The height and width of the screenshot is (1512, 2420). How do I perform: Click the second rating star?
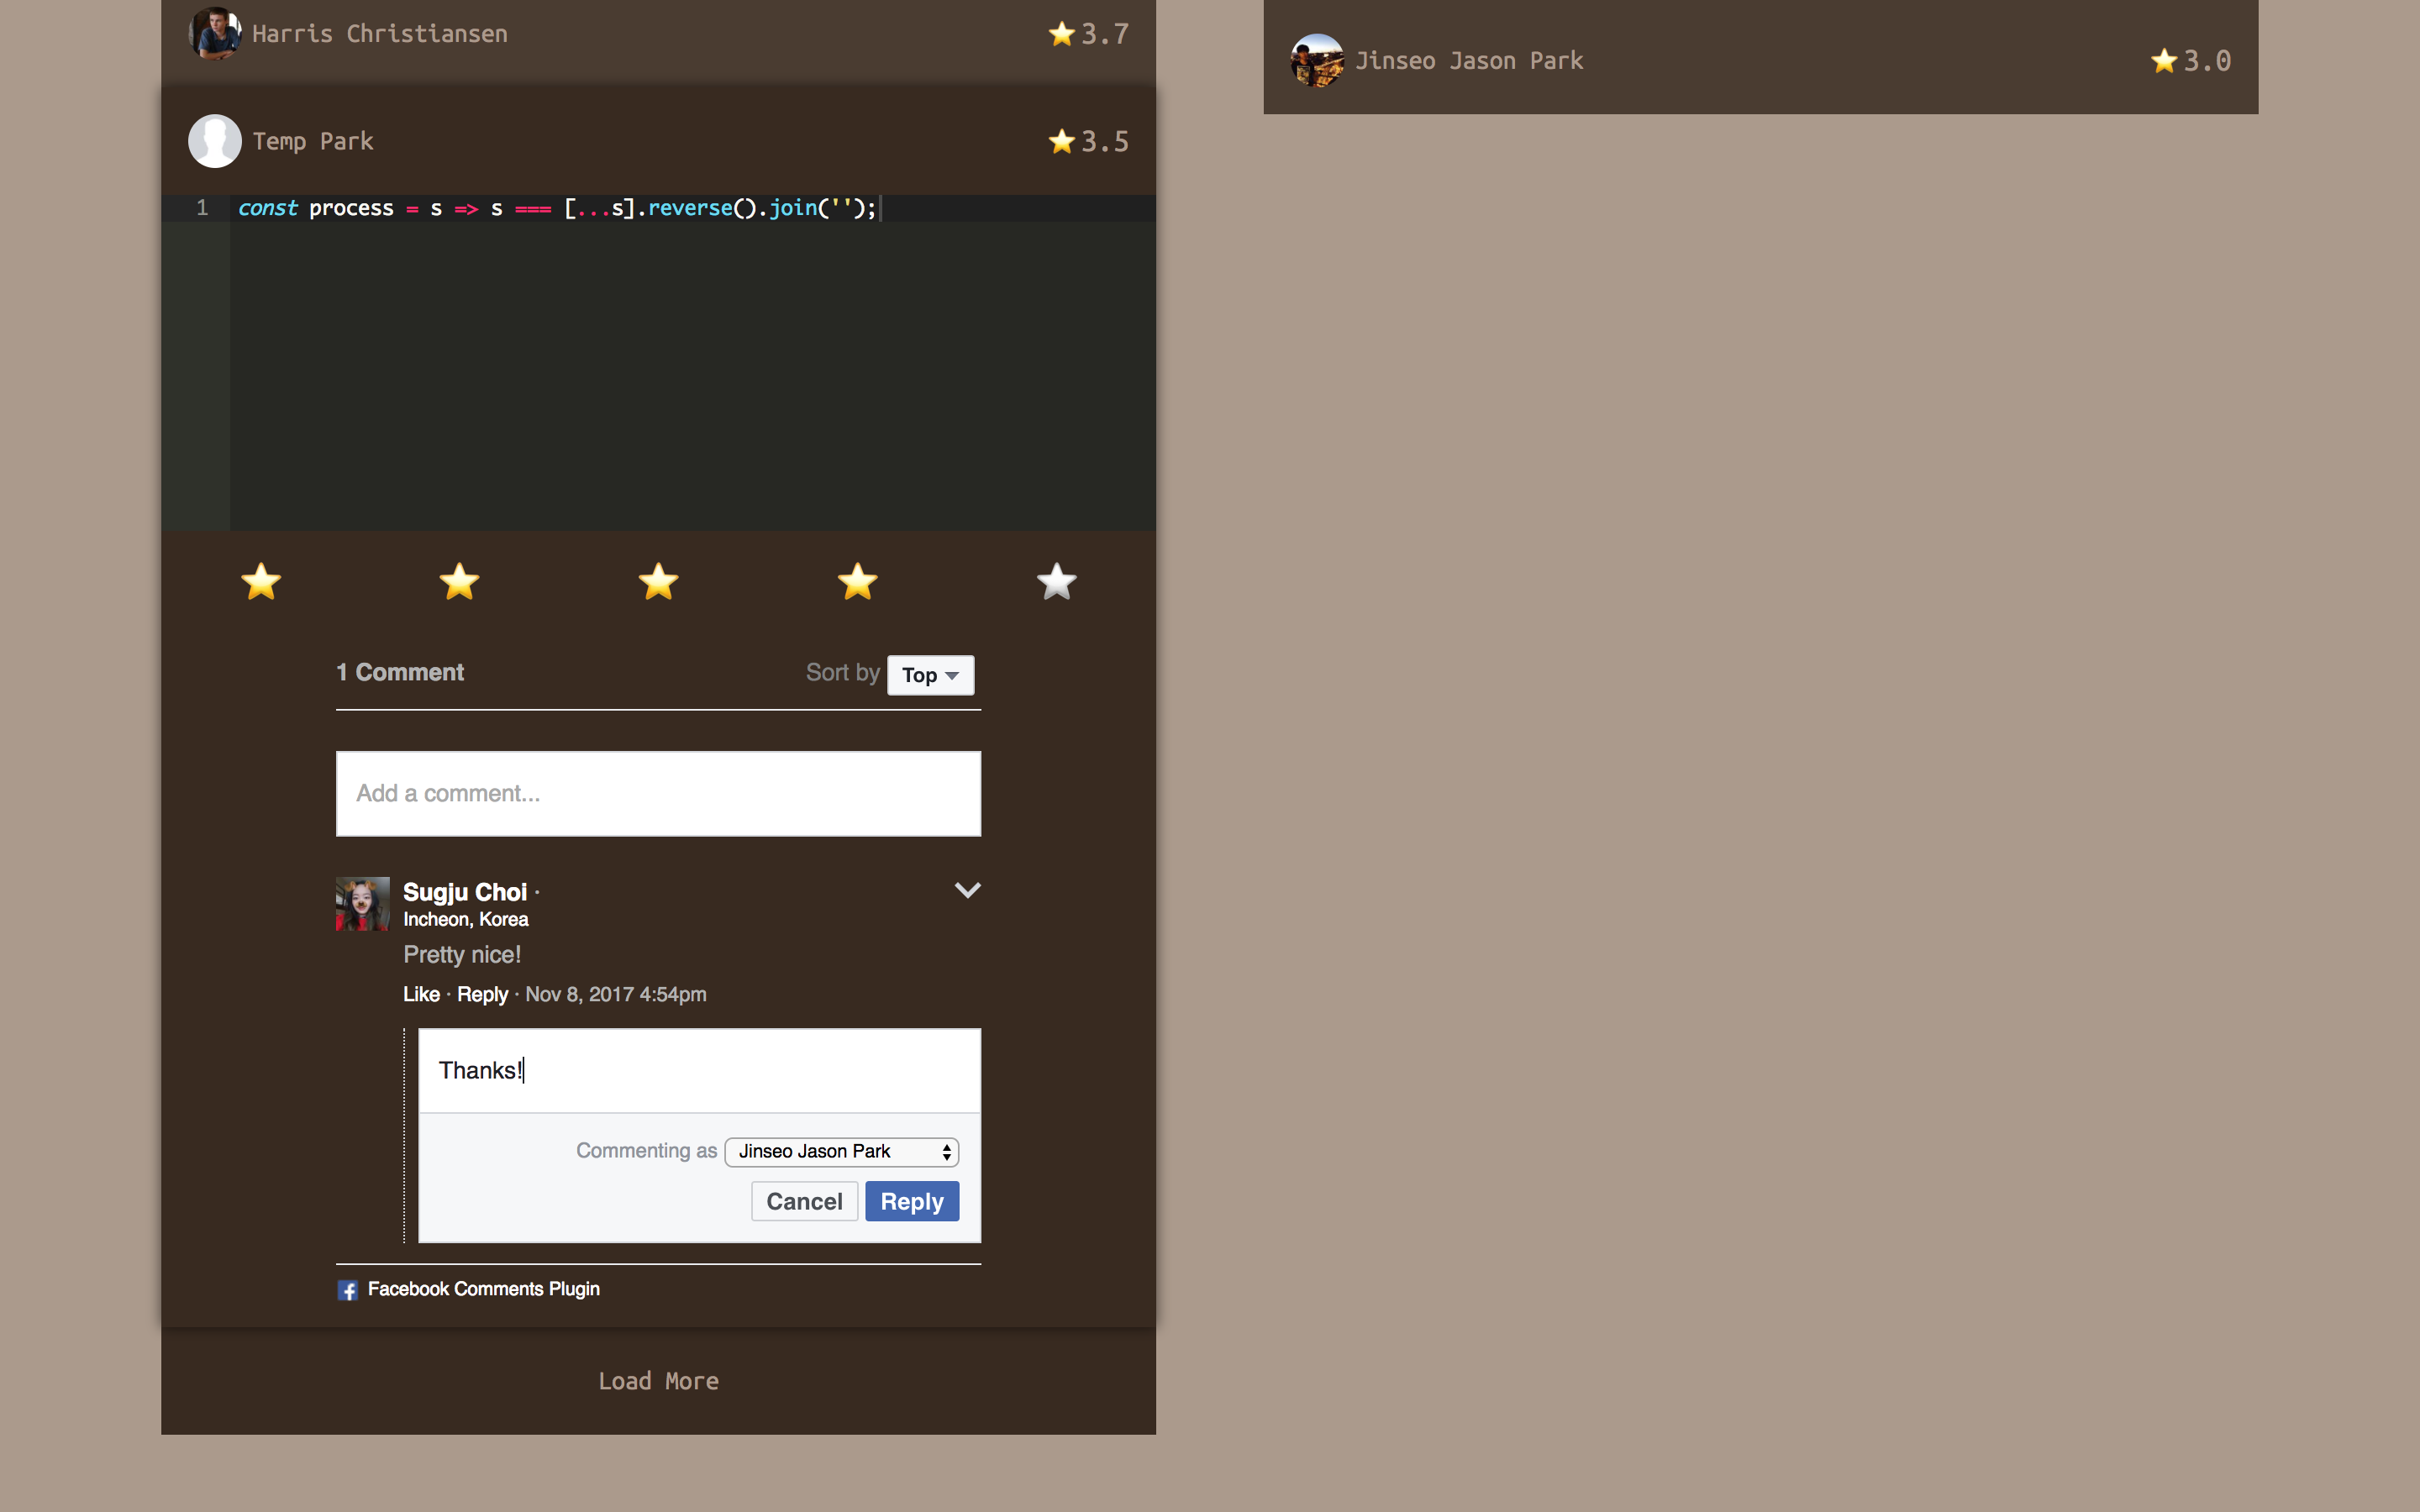coord(460,581)
